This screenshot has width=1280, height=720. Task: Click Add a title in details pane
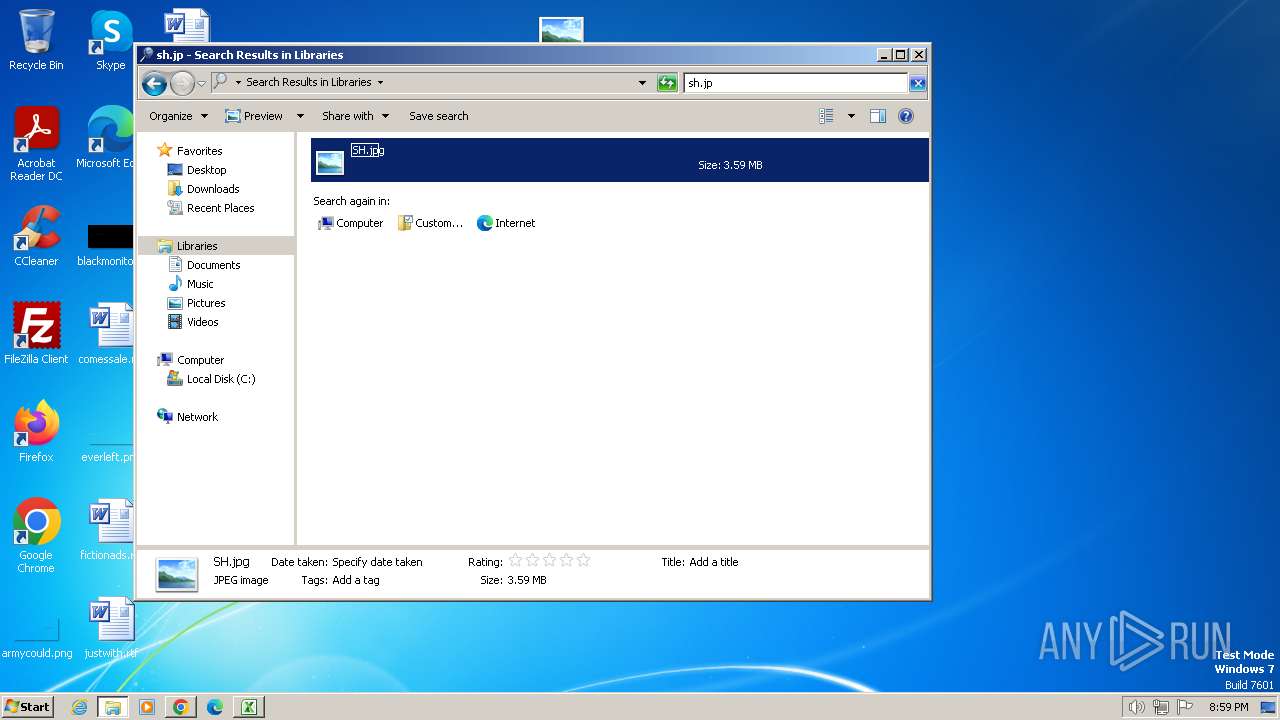coord(714,562)
